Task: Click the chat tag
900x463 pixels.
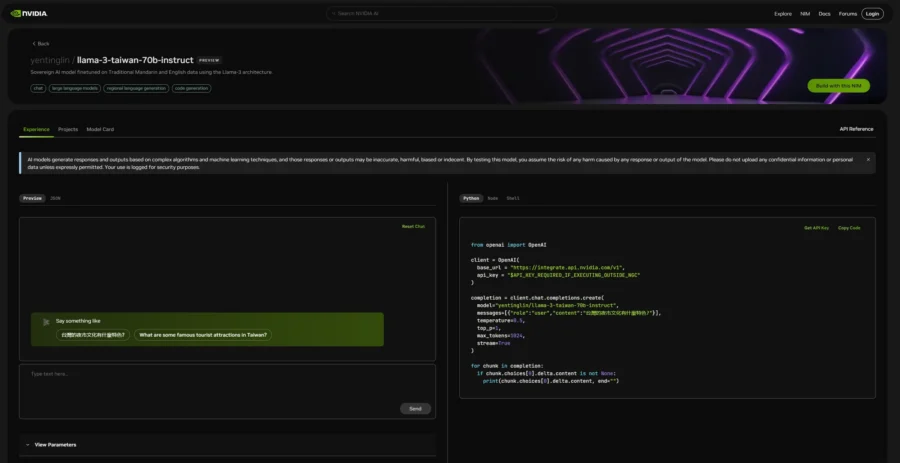Action: [38, 89]
